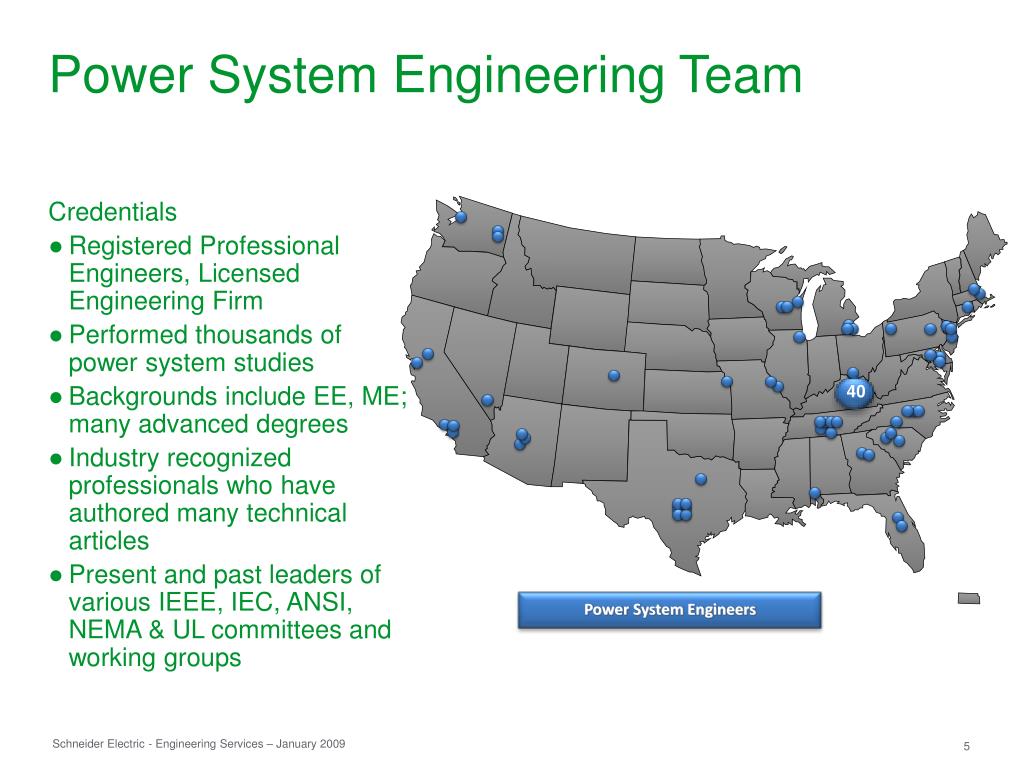The width and height of the screenshot is (1024, 768).
Task: Click the Colorado map marker dot
Action: (614, 376)
